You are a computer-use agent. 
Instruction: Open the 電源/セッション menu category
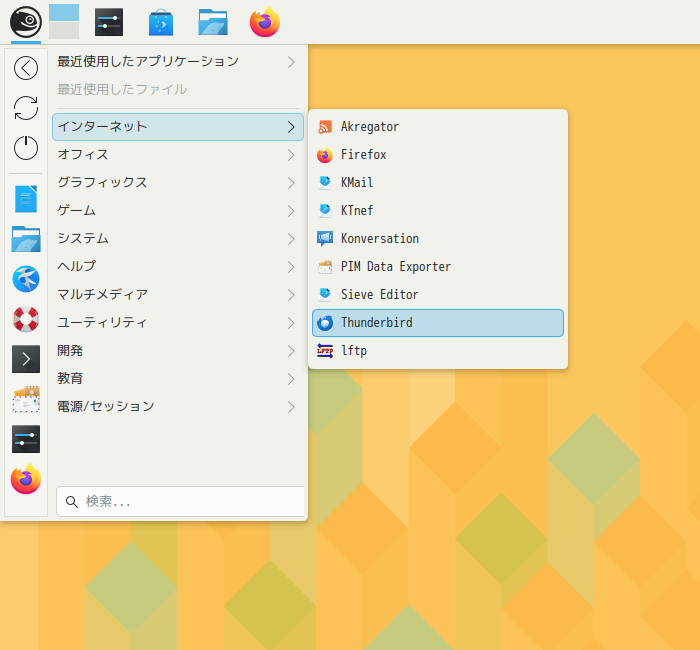[x=178, y=407]
